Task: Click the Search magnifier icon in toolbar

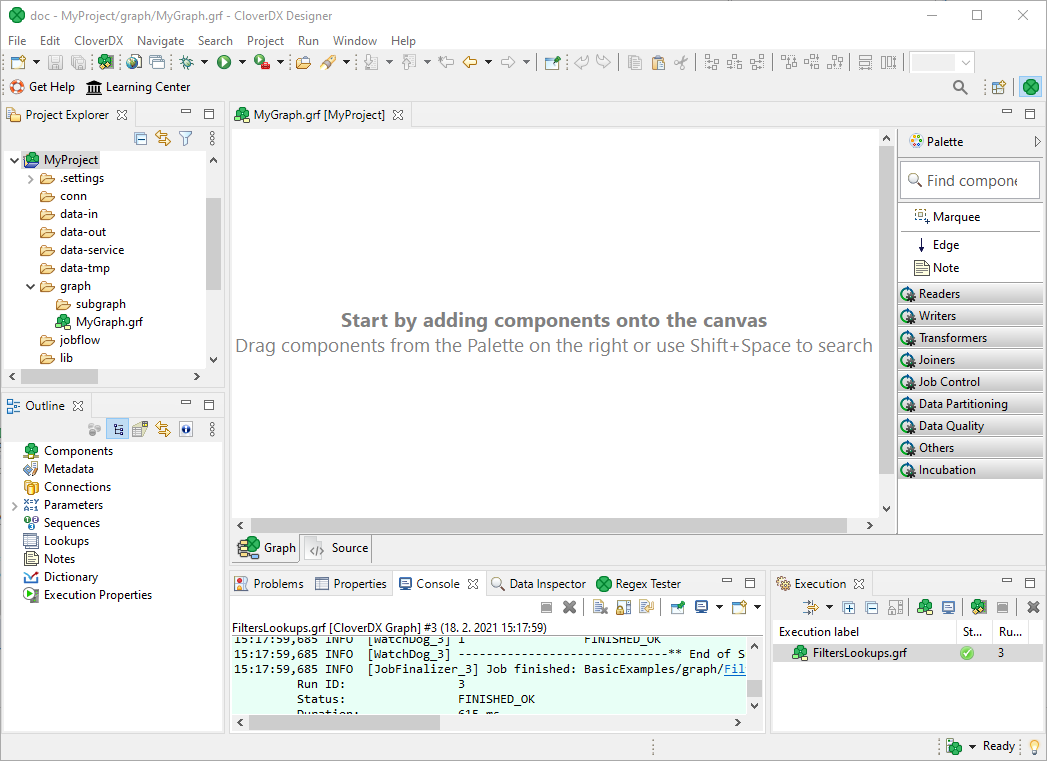Action: pyautogui.click(x=960, y=87)
